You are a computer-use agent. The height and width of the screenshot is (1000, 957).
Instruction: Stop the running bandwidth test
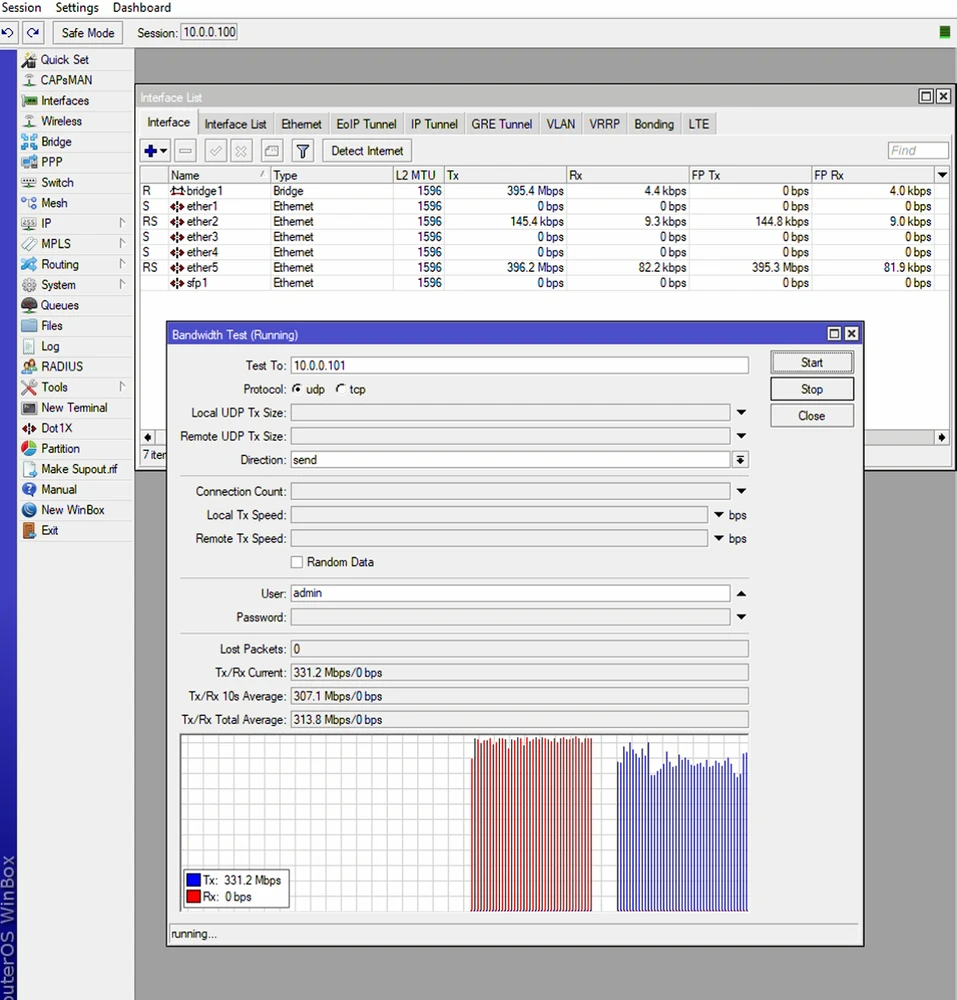811,389
